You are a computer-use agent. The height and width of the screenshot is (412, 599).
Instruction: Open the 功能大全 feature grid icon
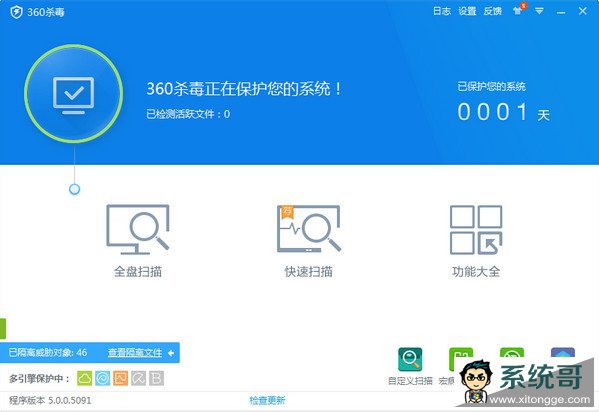476,230
